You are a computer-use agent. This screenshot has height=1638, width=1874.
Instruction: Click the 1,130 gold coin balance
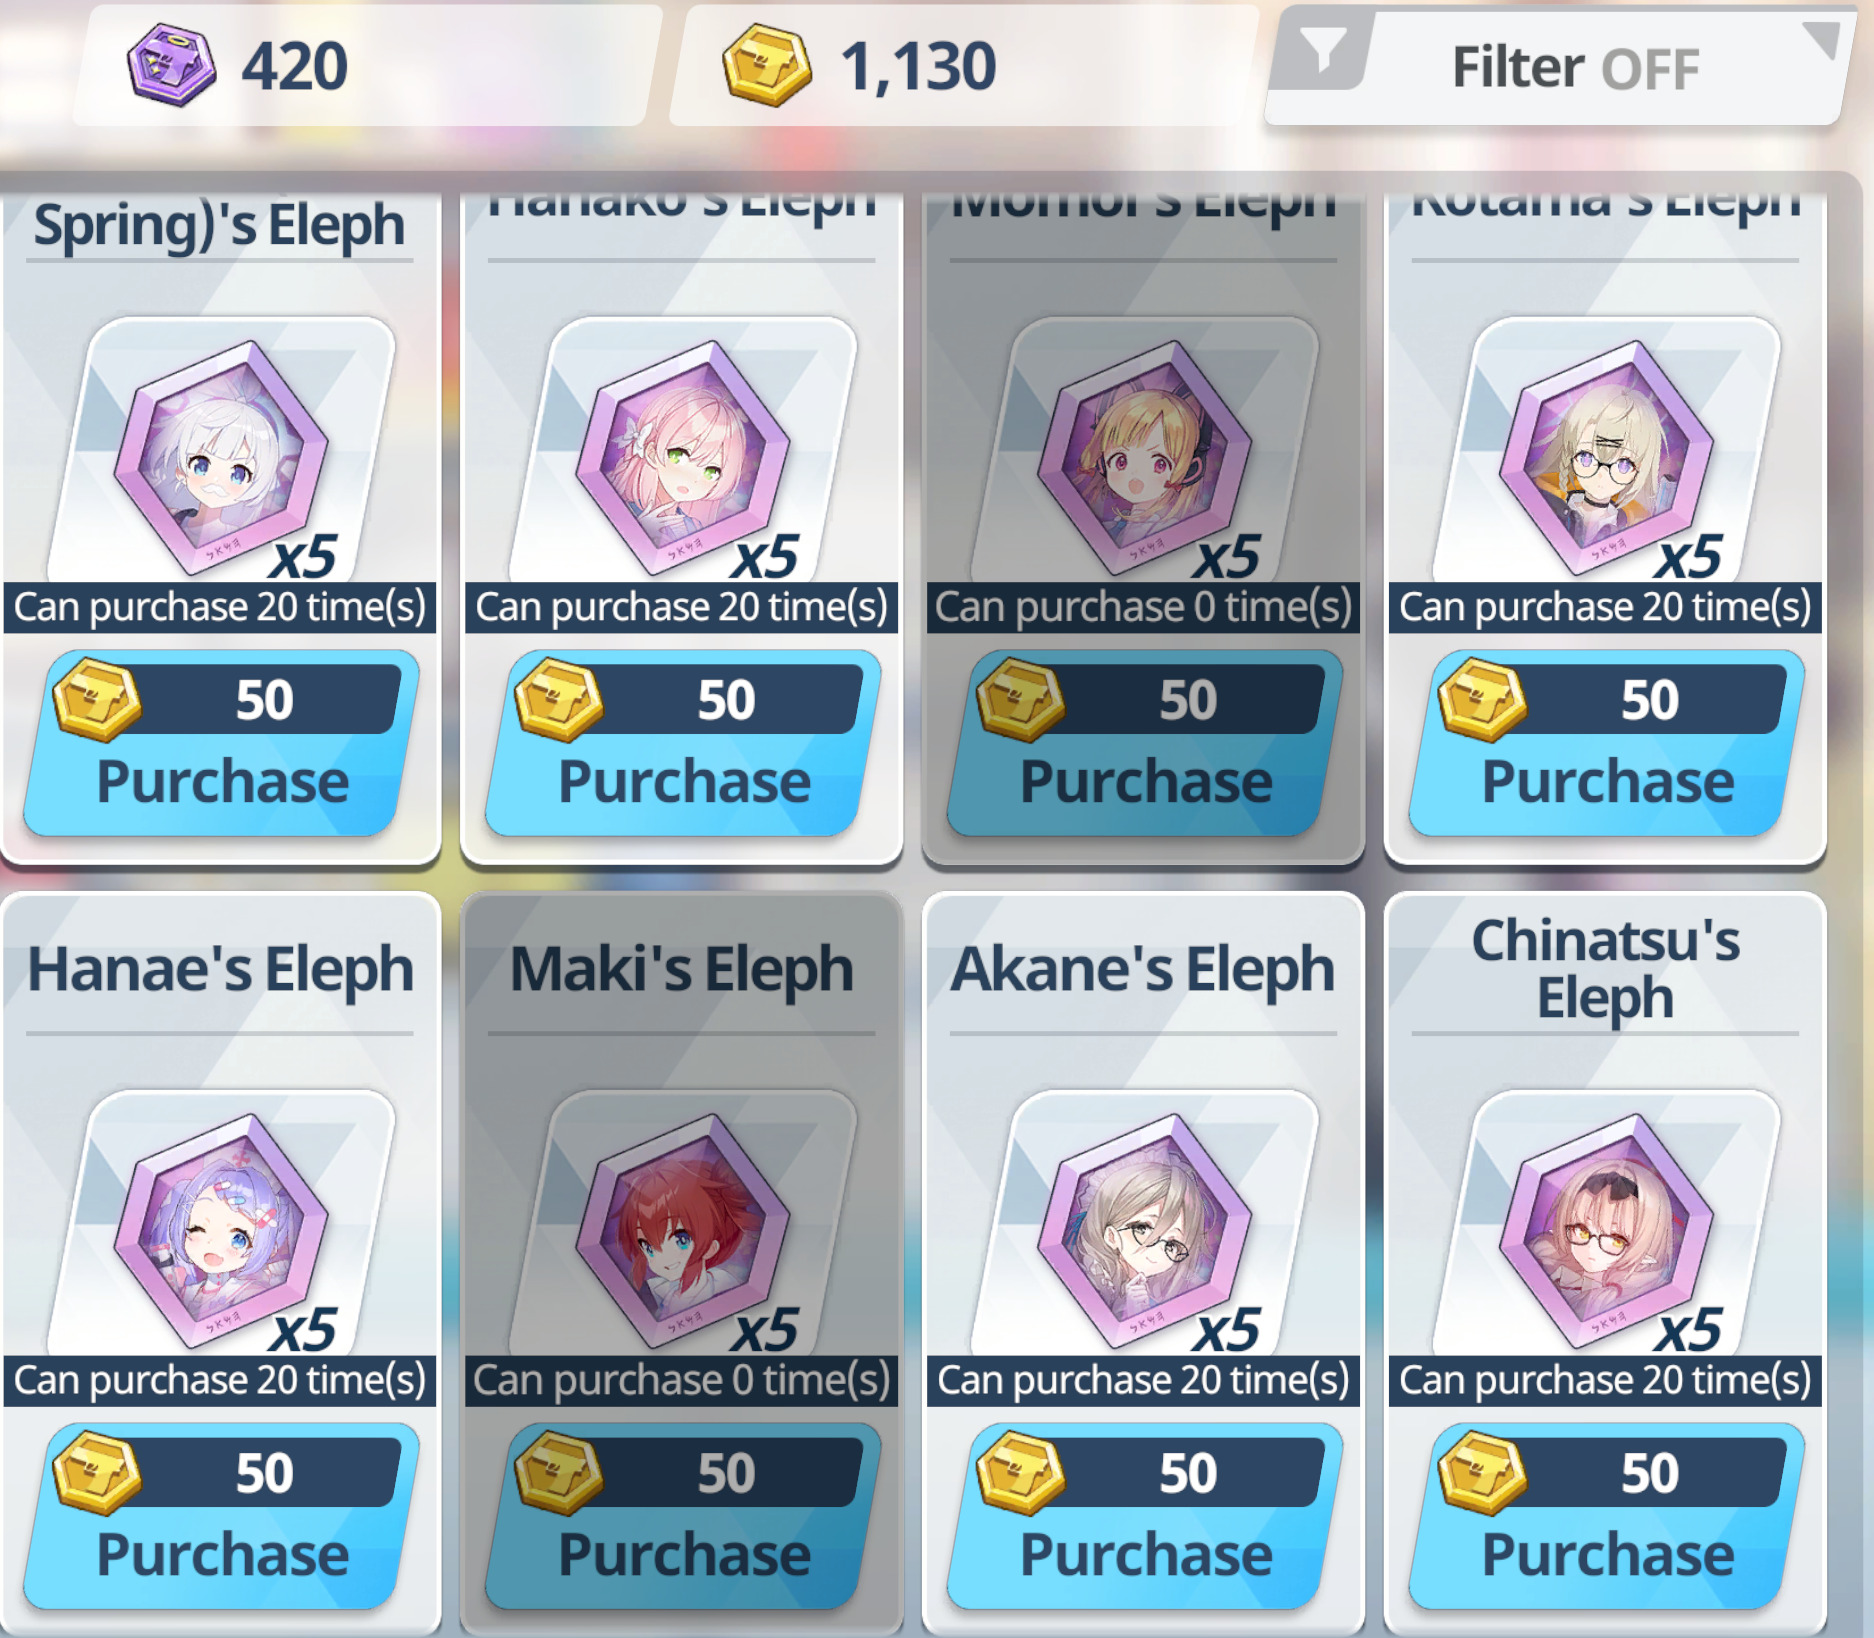917,67
